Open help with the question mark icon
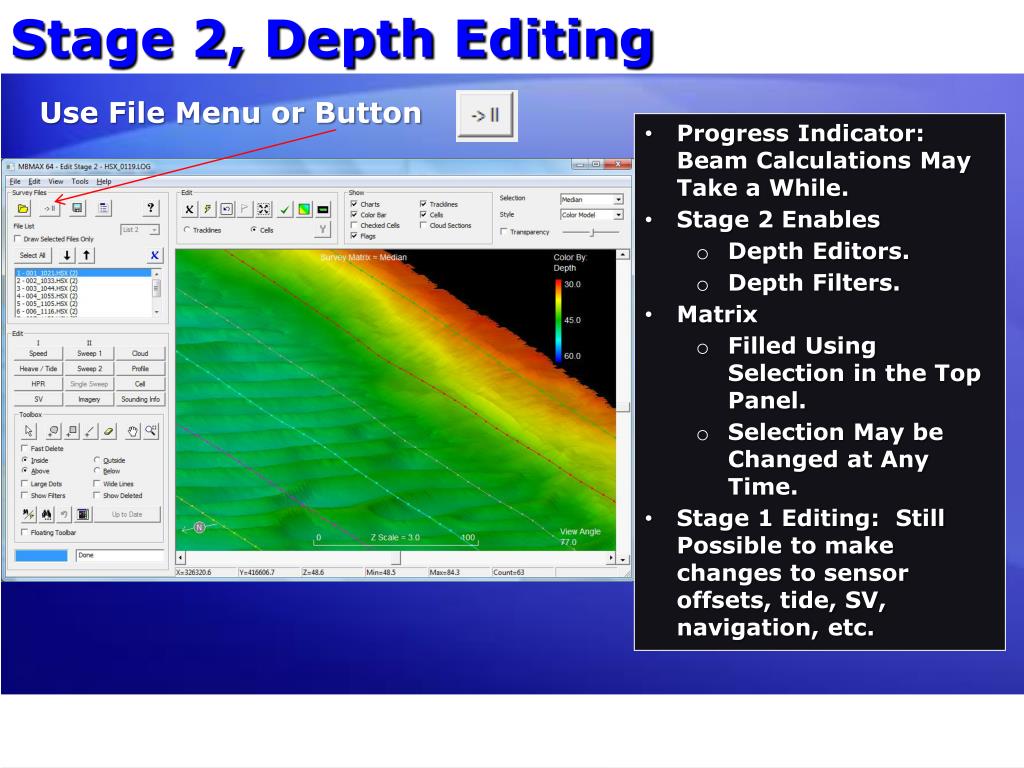The width and height of the screenshot is (1024, 768). (x=151, y=208)
